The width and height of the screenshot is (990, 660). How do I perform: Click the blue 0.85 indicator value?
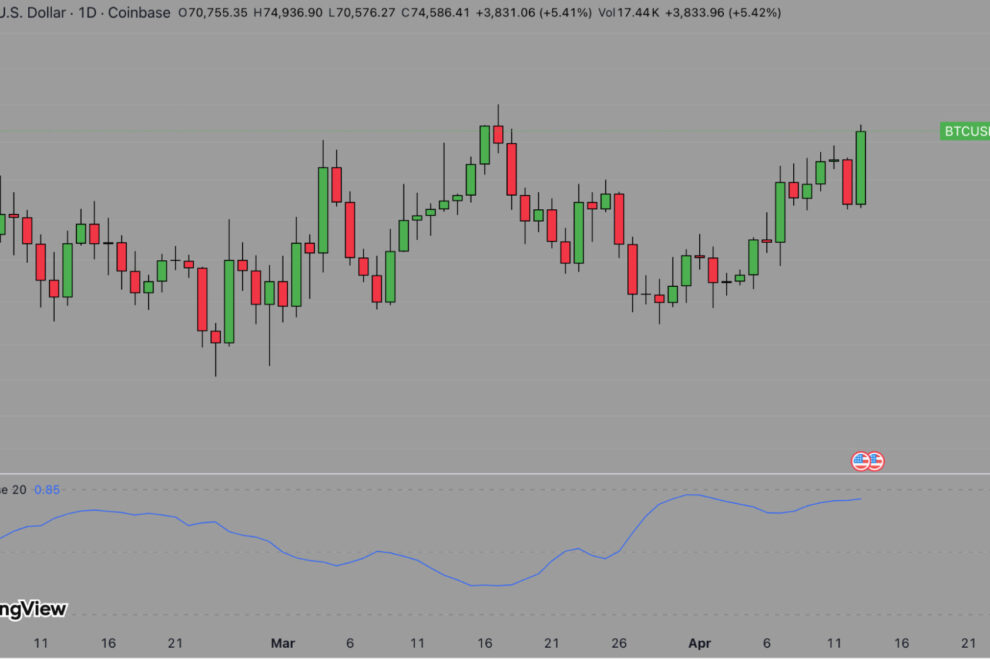click(x=47, y=490)
